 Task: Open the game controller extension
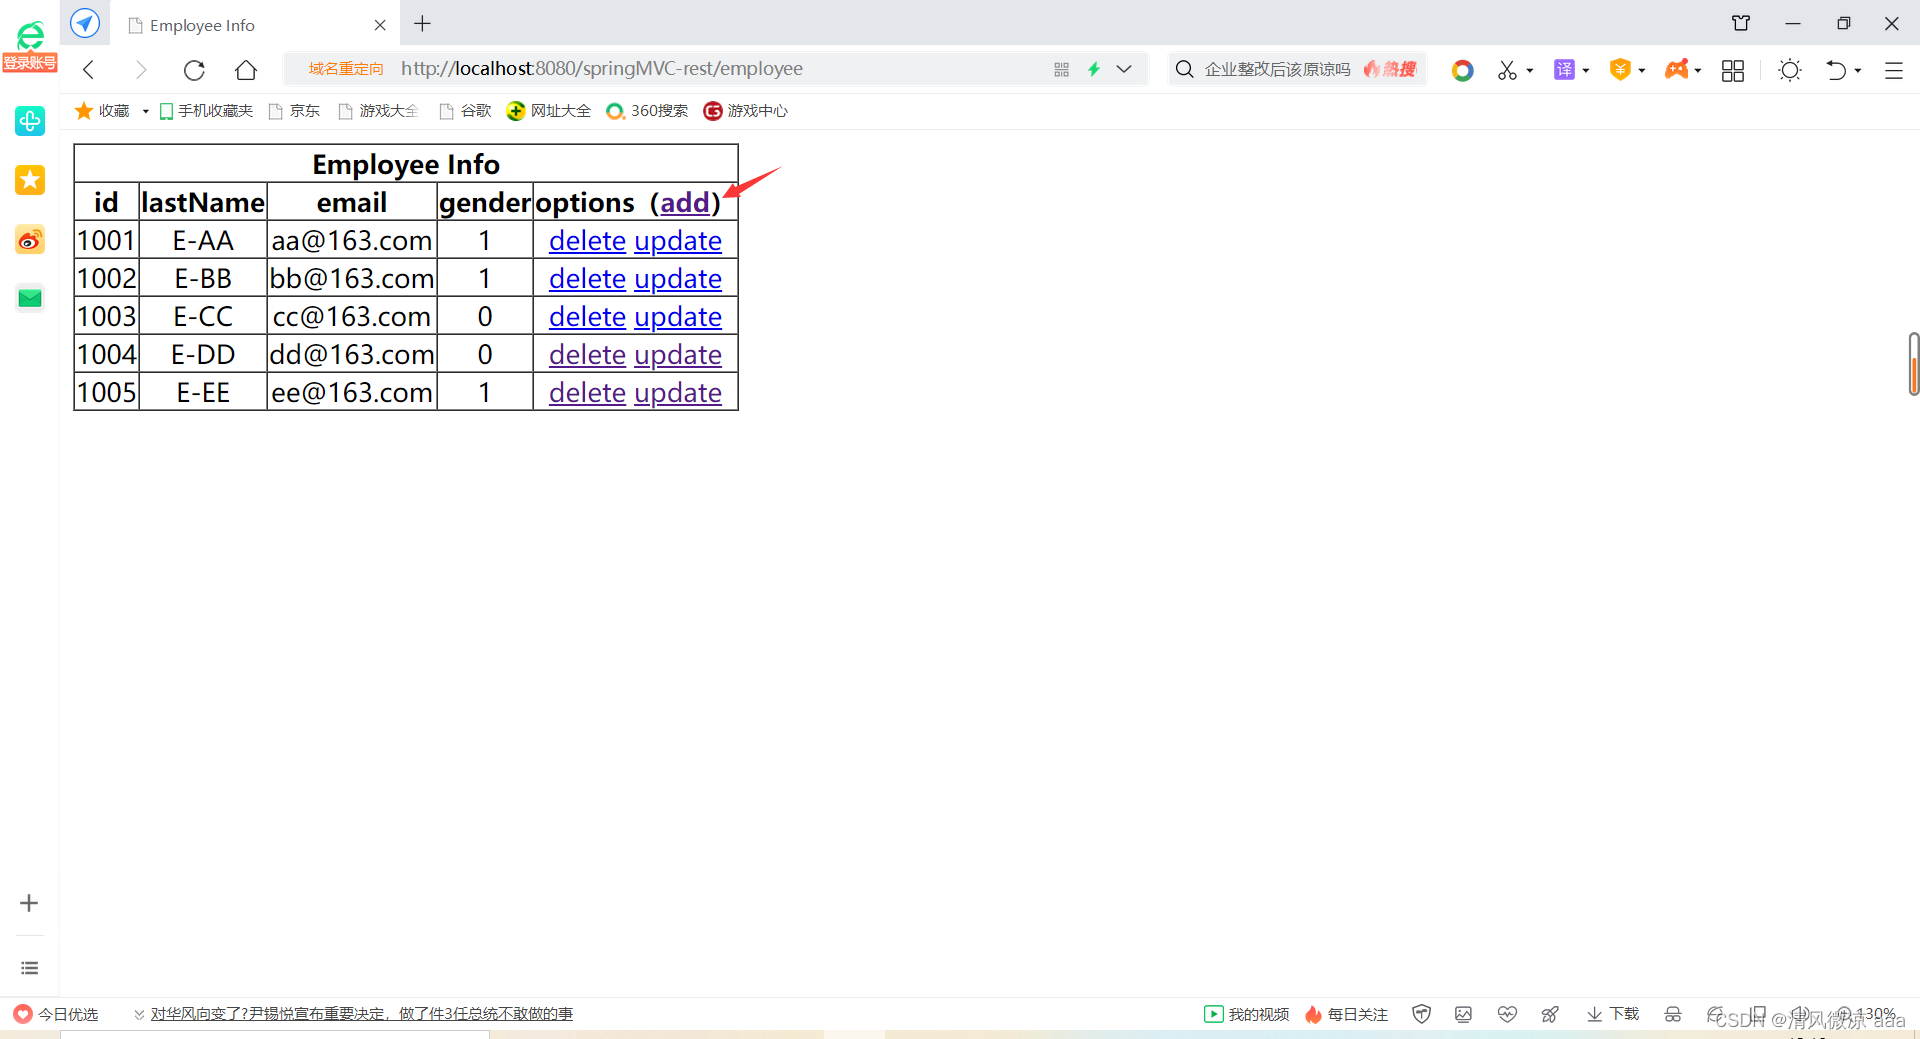pos(1677,69)
